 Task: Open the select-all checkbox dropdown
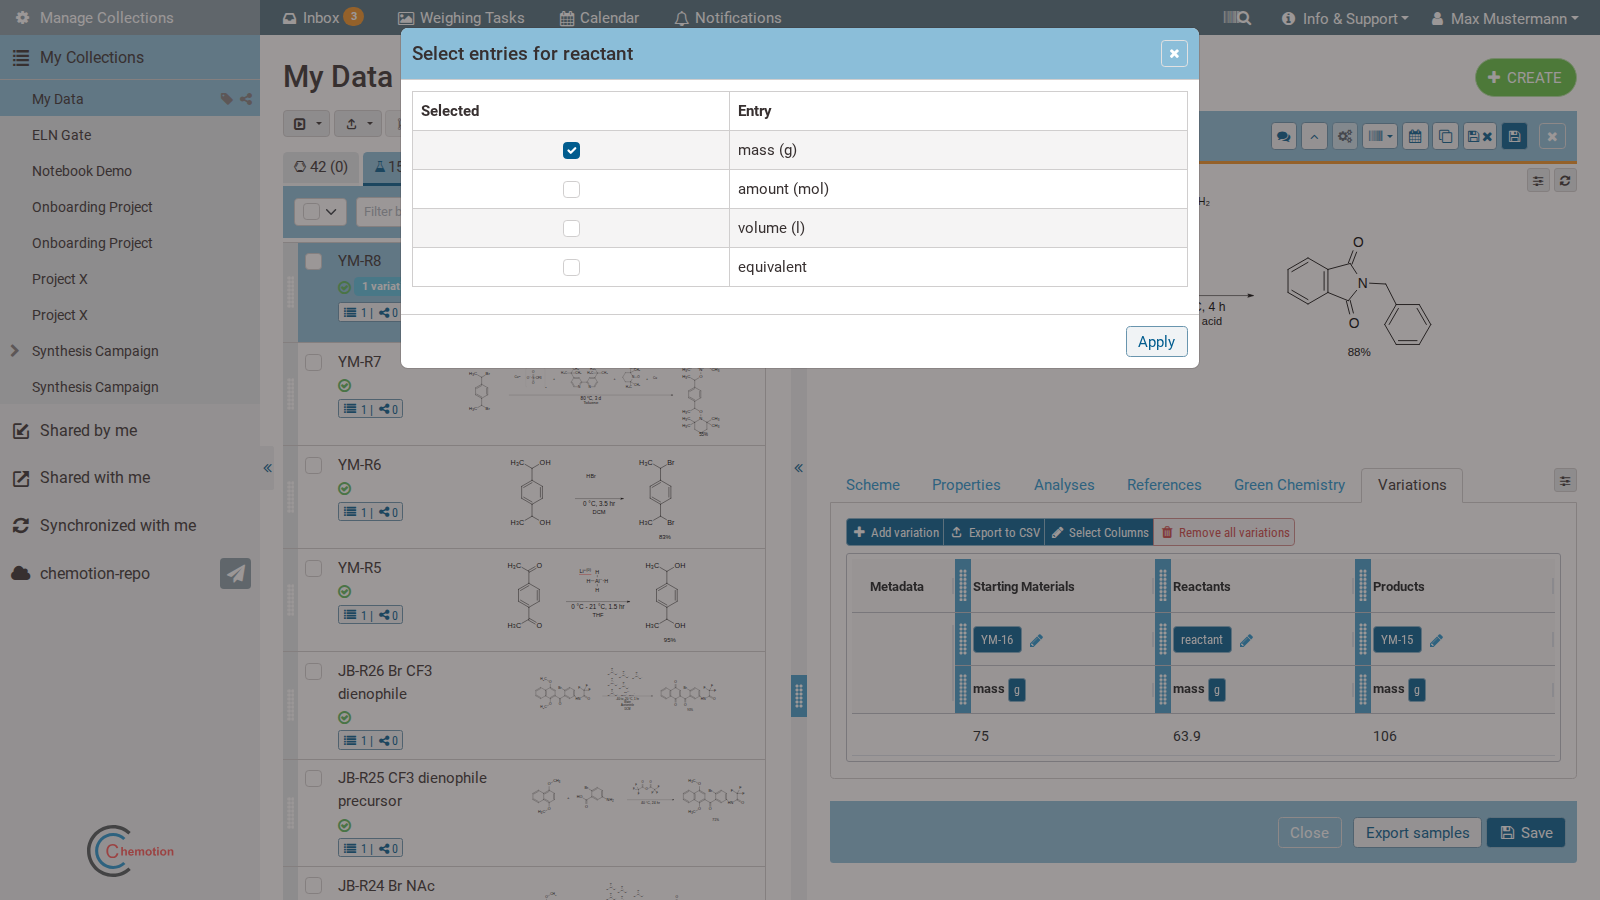320,212
